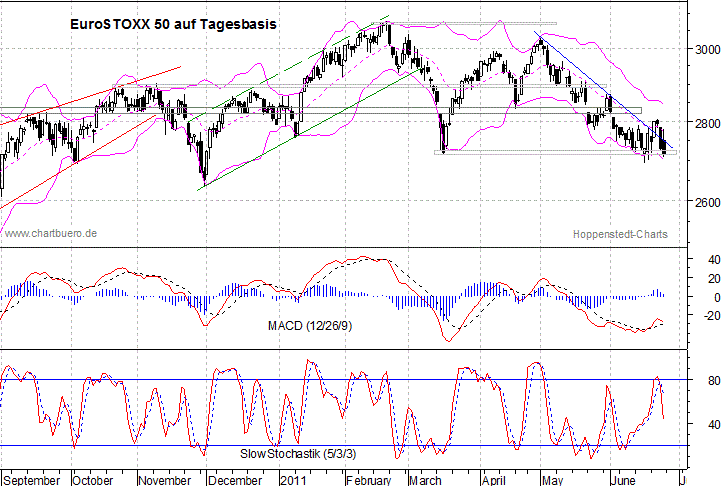
Task: Click the www.chartbuero.de text
Action: tap(51, 233)
